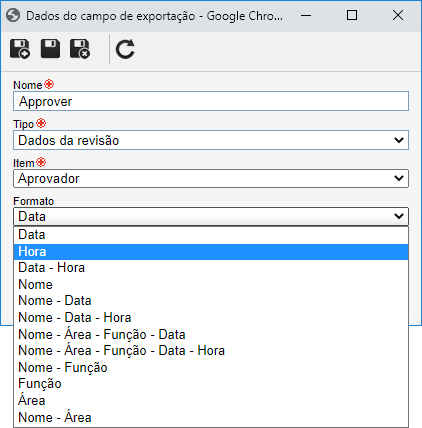The height and width of the screenshot is (428, 422).
Task: Open the Tipo dropdown
Action: (211, 140)
